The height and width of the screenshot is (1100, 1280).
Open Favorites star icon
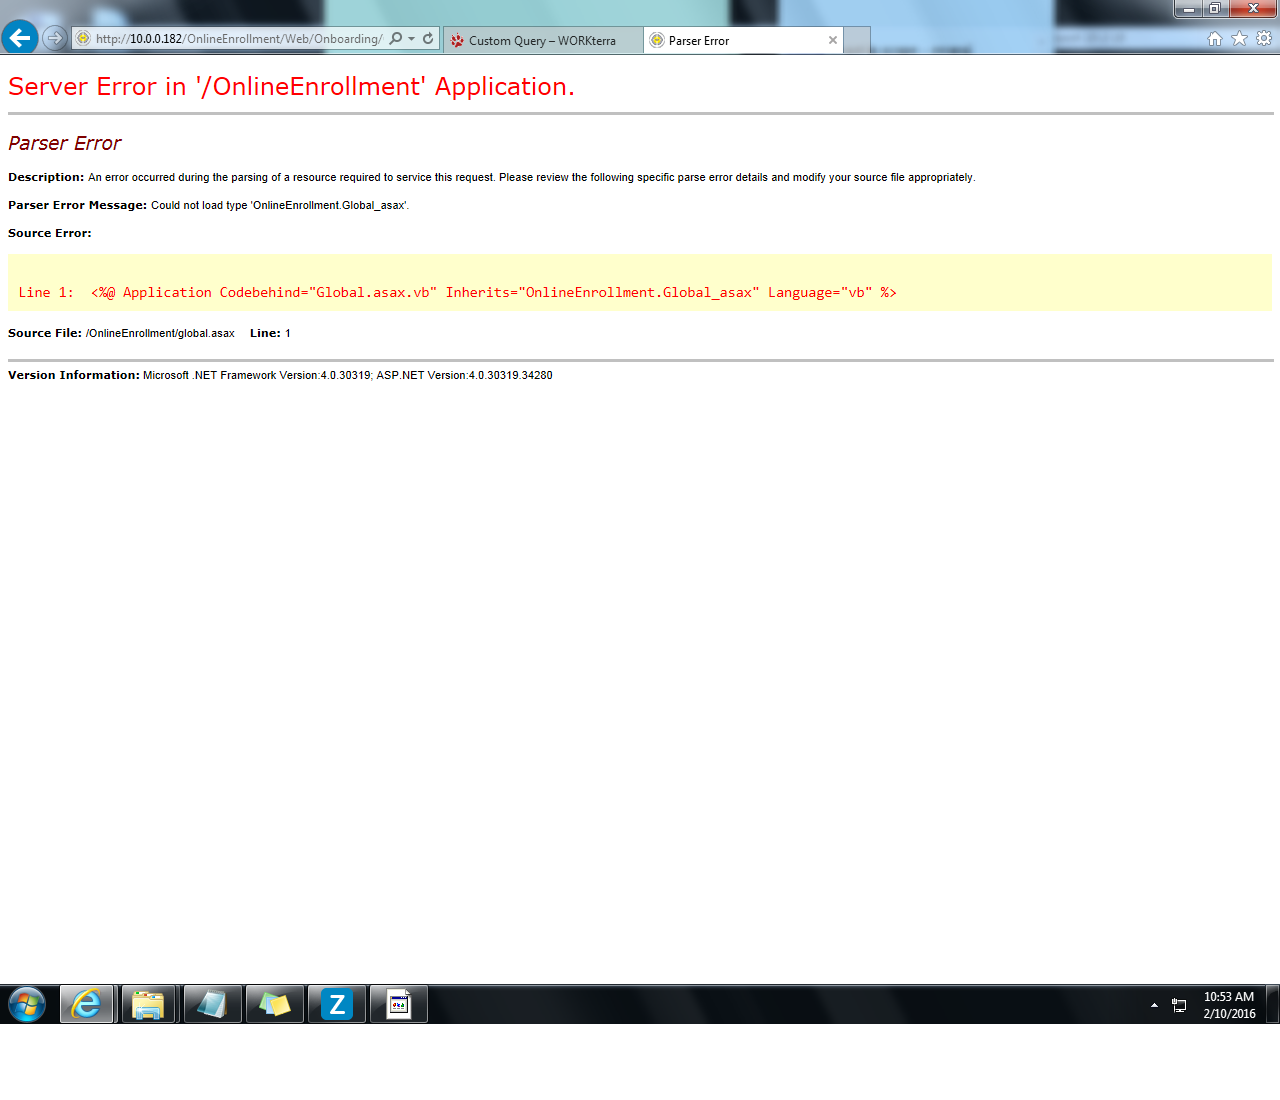[x=1239, y=39]
